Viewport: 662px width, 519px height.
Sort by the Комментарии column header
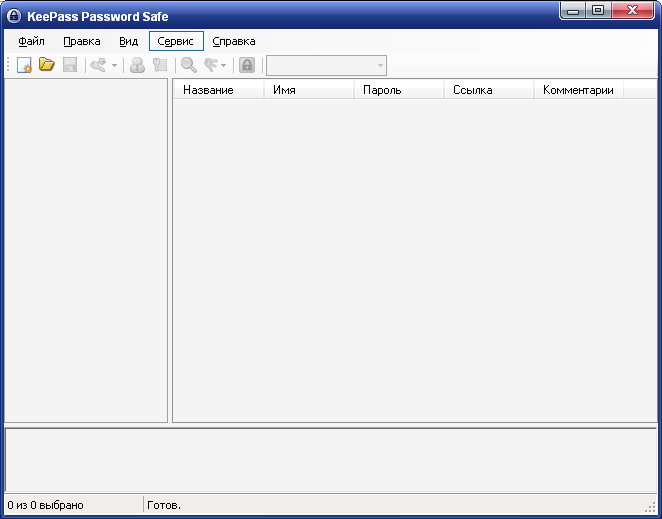coord(579,90)
